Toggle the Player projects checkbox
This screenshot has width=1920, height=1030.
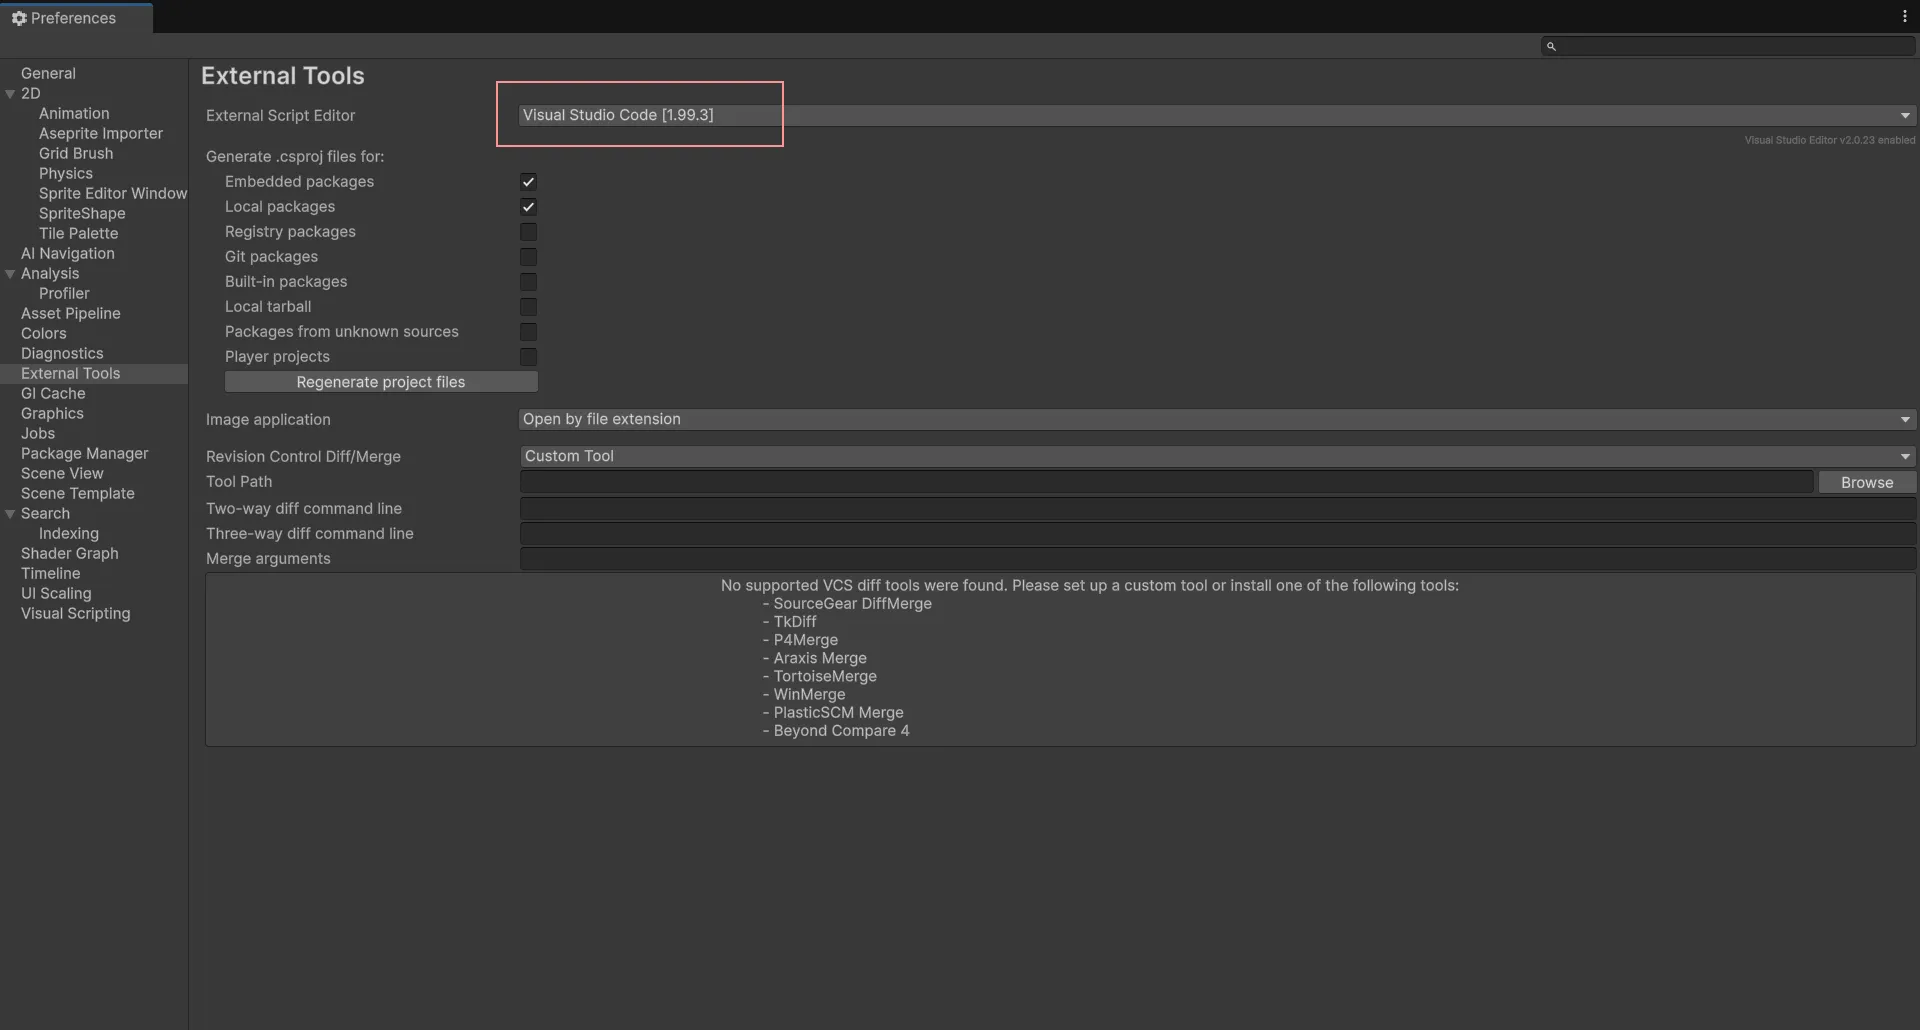click(x=528, y=357)
